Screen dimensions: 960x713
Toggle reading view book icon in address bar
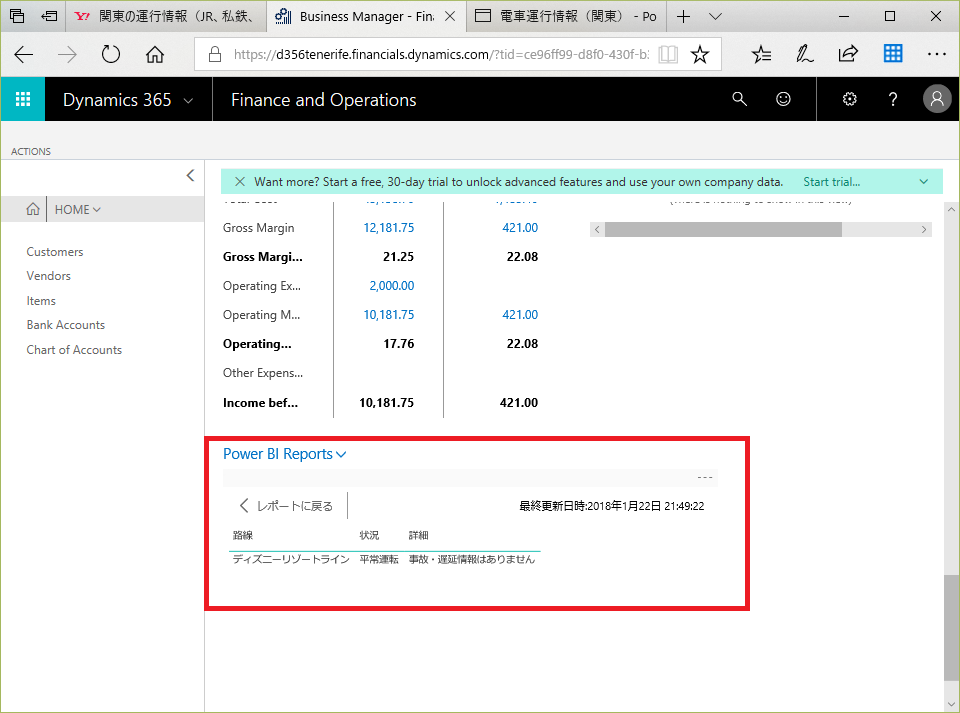click(668, 54)
